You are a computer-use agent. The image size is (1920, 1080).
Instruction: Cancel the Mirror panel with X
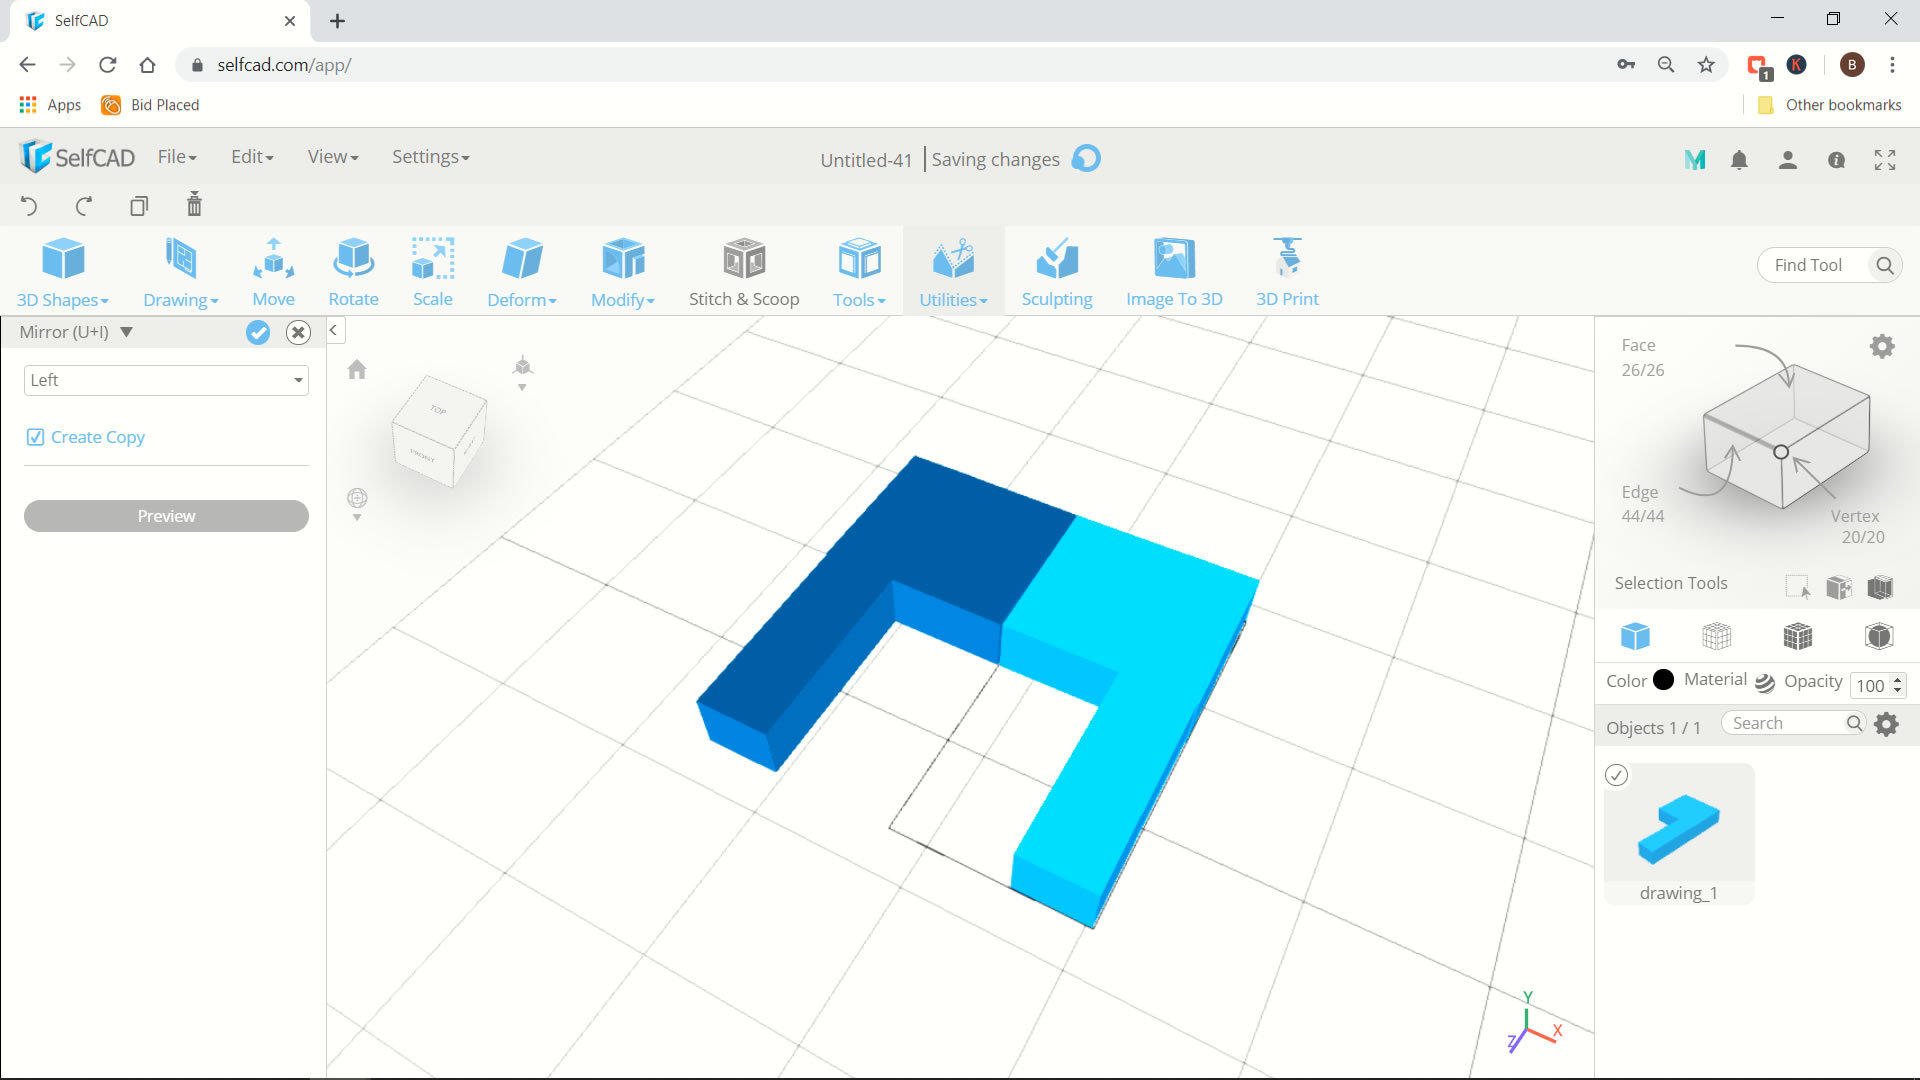pyautogui.click(x=298, y=332)
